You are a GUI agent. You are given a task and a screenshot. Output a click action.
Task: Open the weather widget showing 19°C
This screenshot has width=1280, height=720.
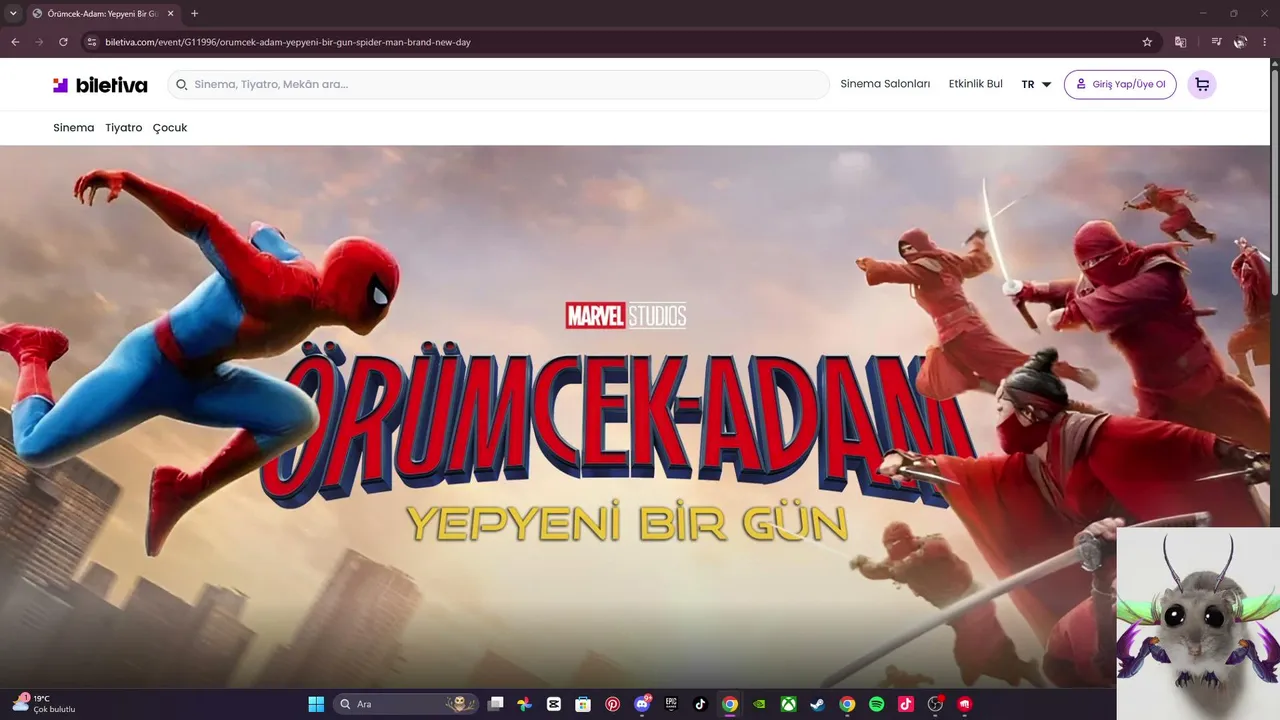[44, 704]
